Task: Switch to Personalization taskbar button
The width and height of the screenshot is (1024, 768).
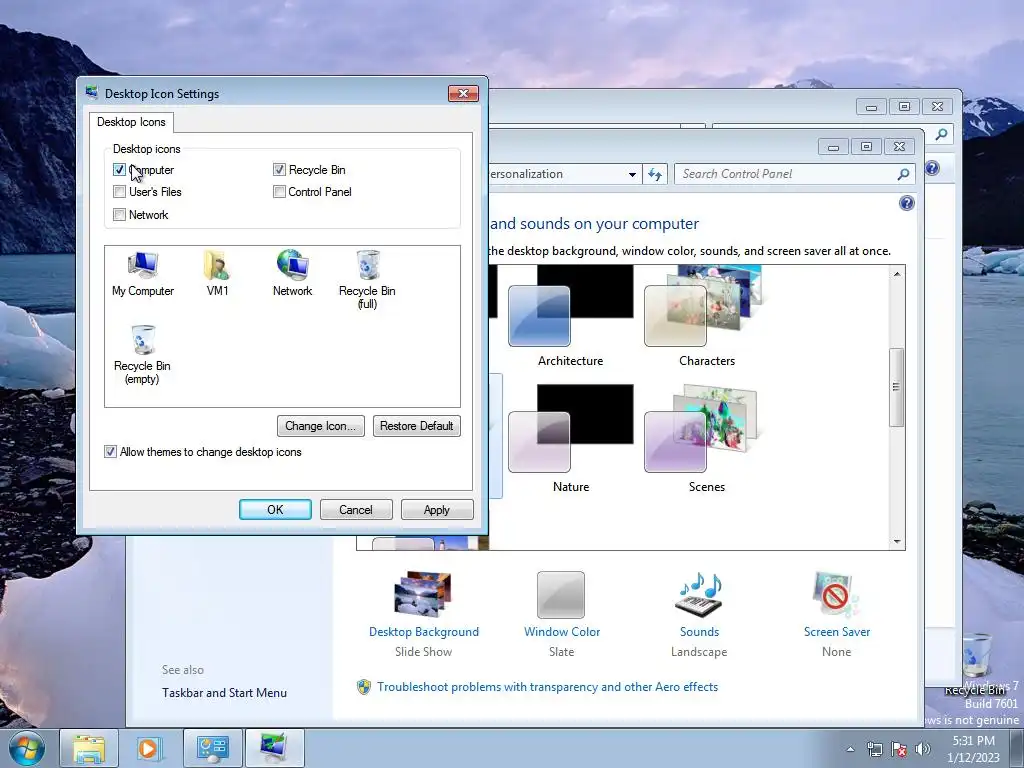Action: tap(274, 749)
